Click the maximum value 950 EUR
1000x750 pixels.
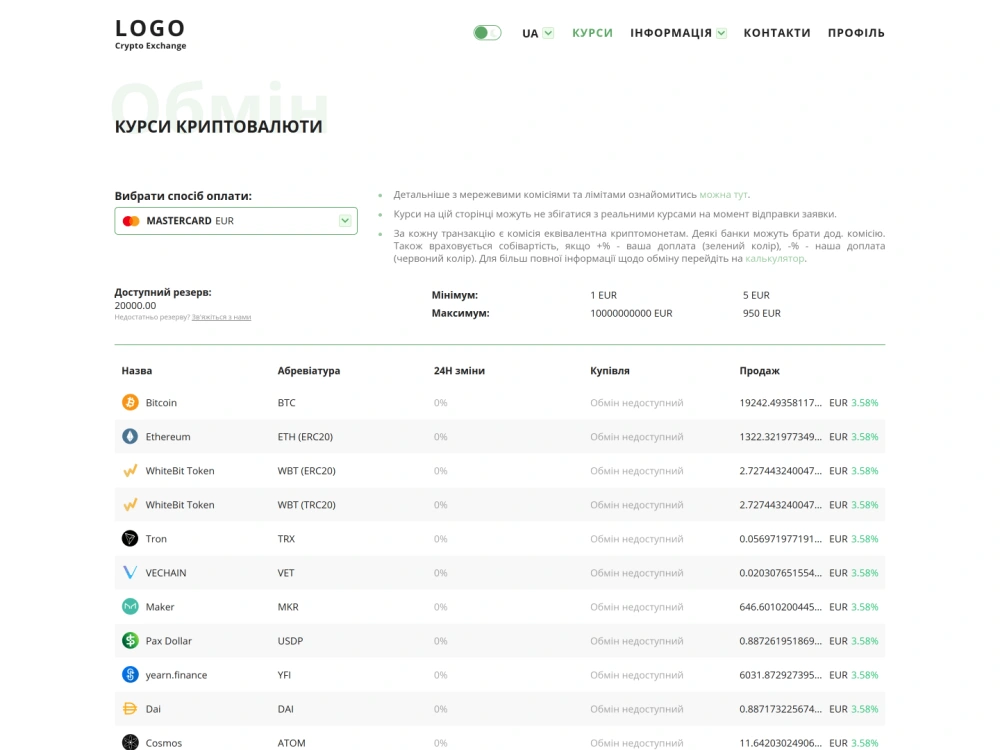761,313
